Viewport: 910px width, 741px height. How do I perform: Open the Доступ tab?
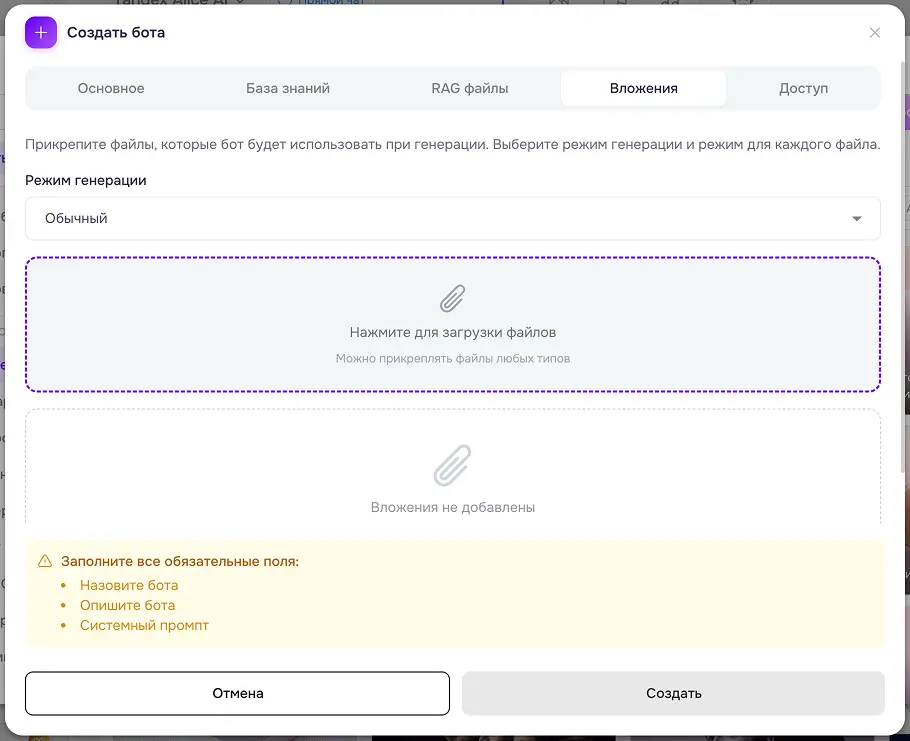pyautogui.click(x=803, y=88)
